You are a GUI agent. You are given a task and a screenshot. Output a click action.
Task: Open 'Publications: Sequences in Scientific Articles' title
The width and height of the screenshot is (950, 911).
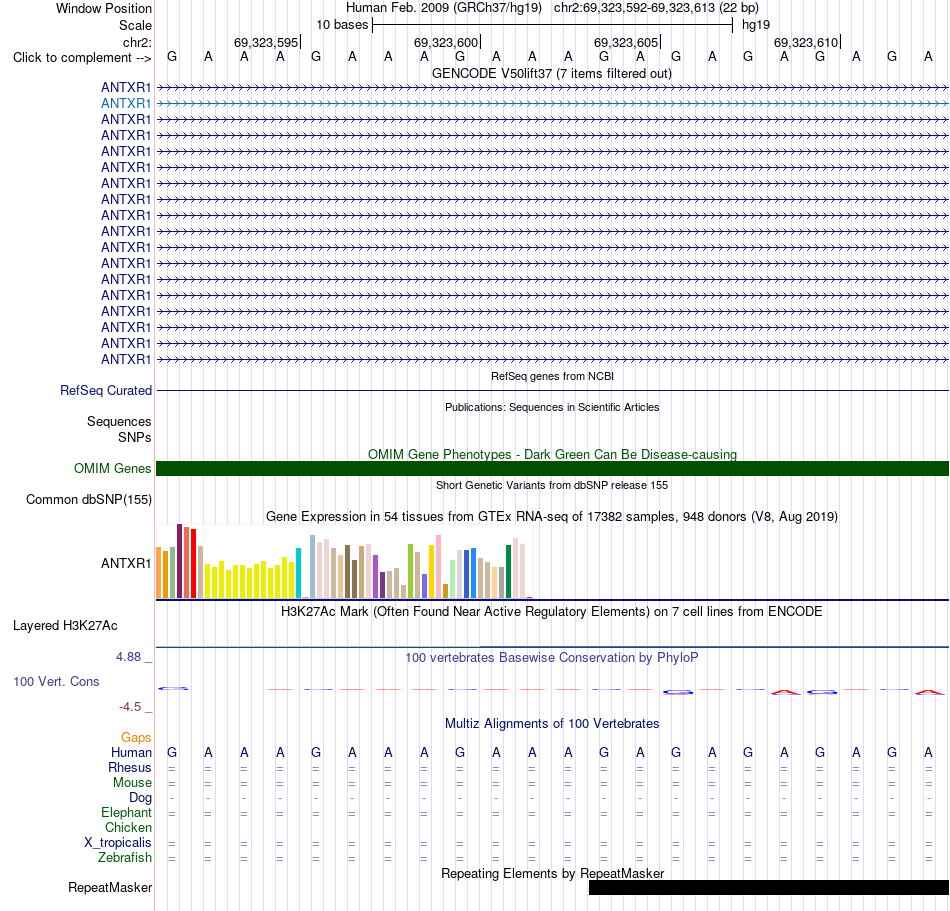pos(552,407)
